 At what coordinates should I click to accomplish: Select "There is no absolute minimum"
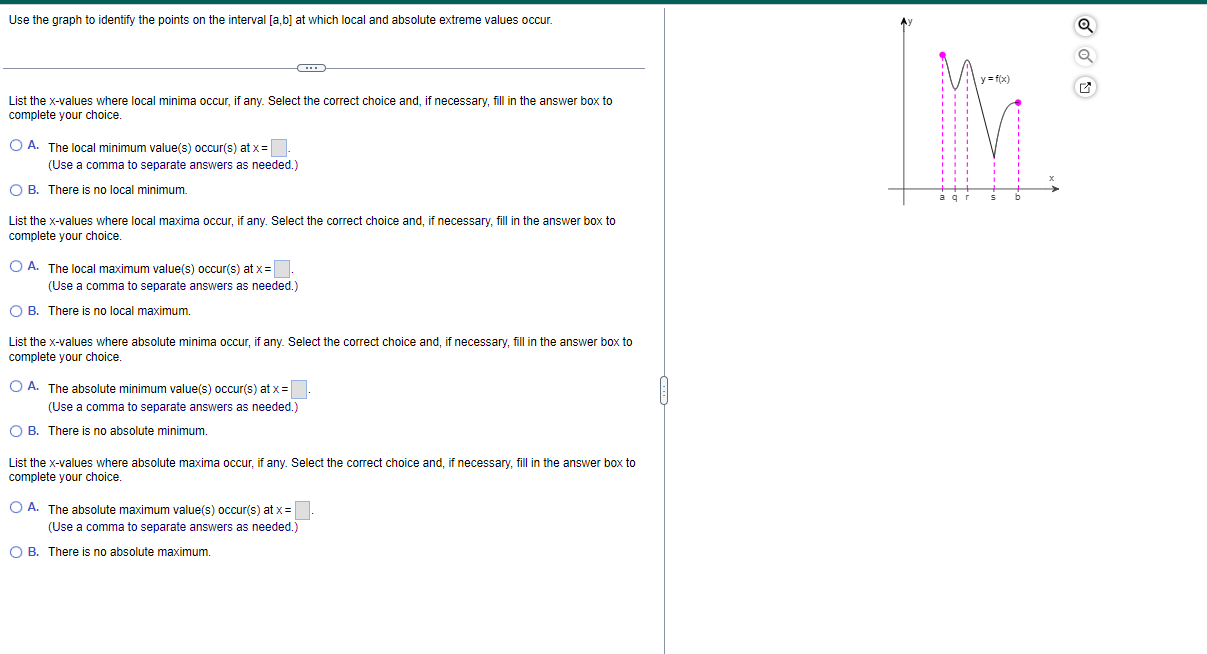point(16,430)
